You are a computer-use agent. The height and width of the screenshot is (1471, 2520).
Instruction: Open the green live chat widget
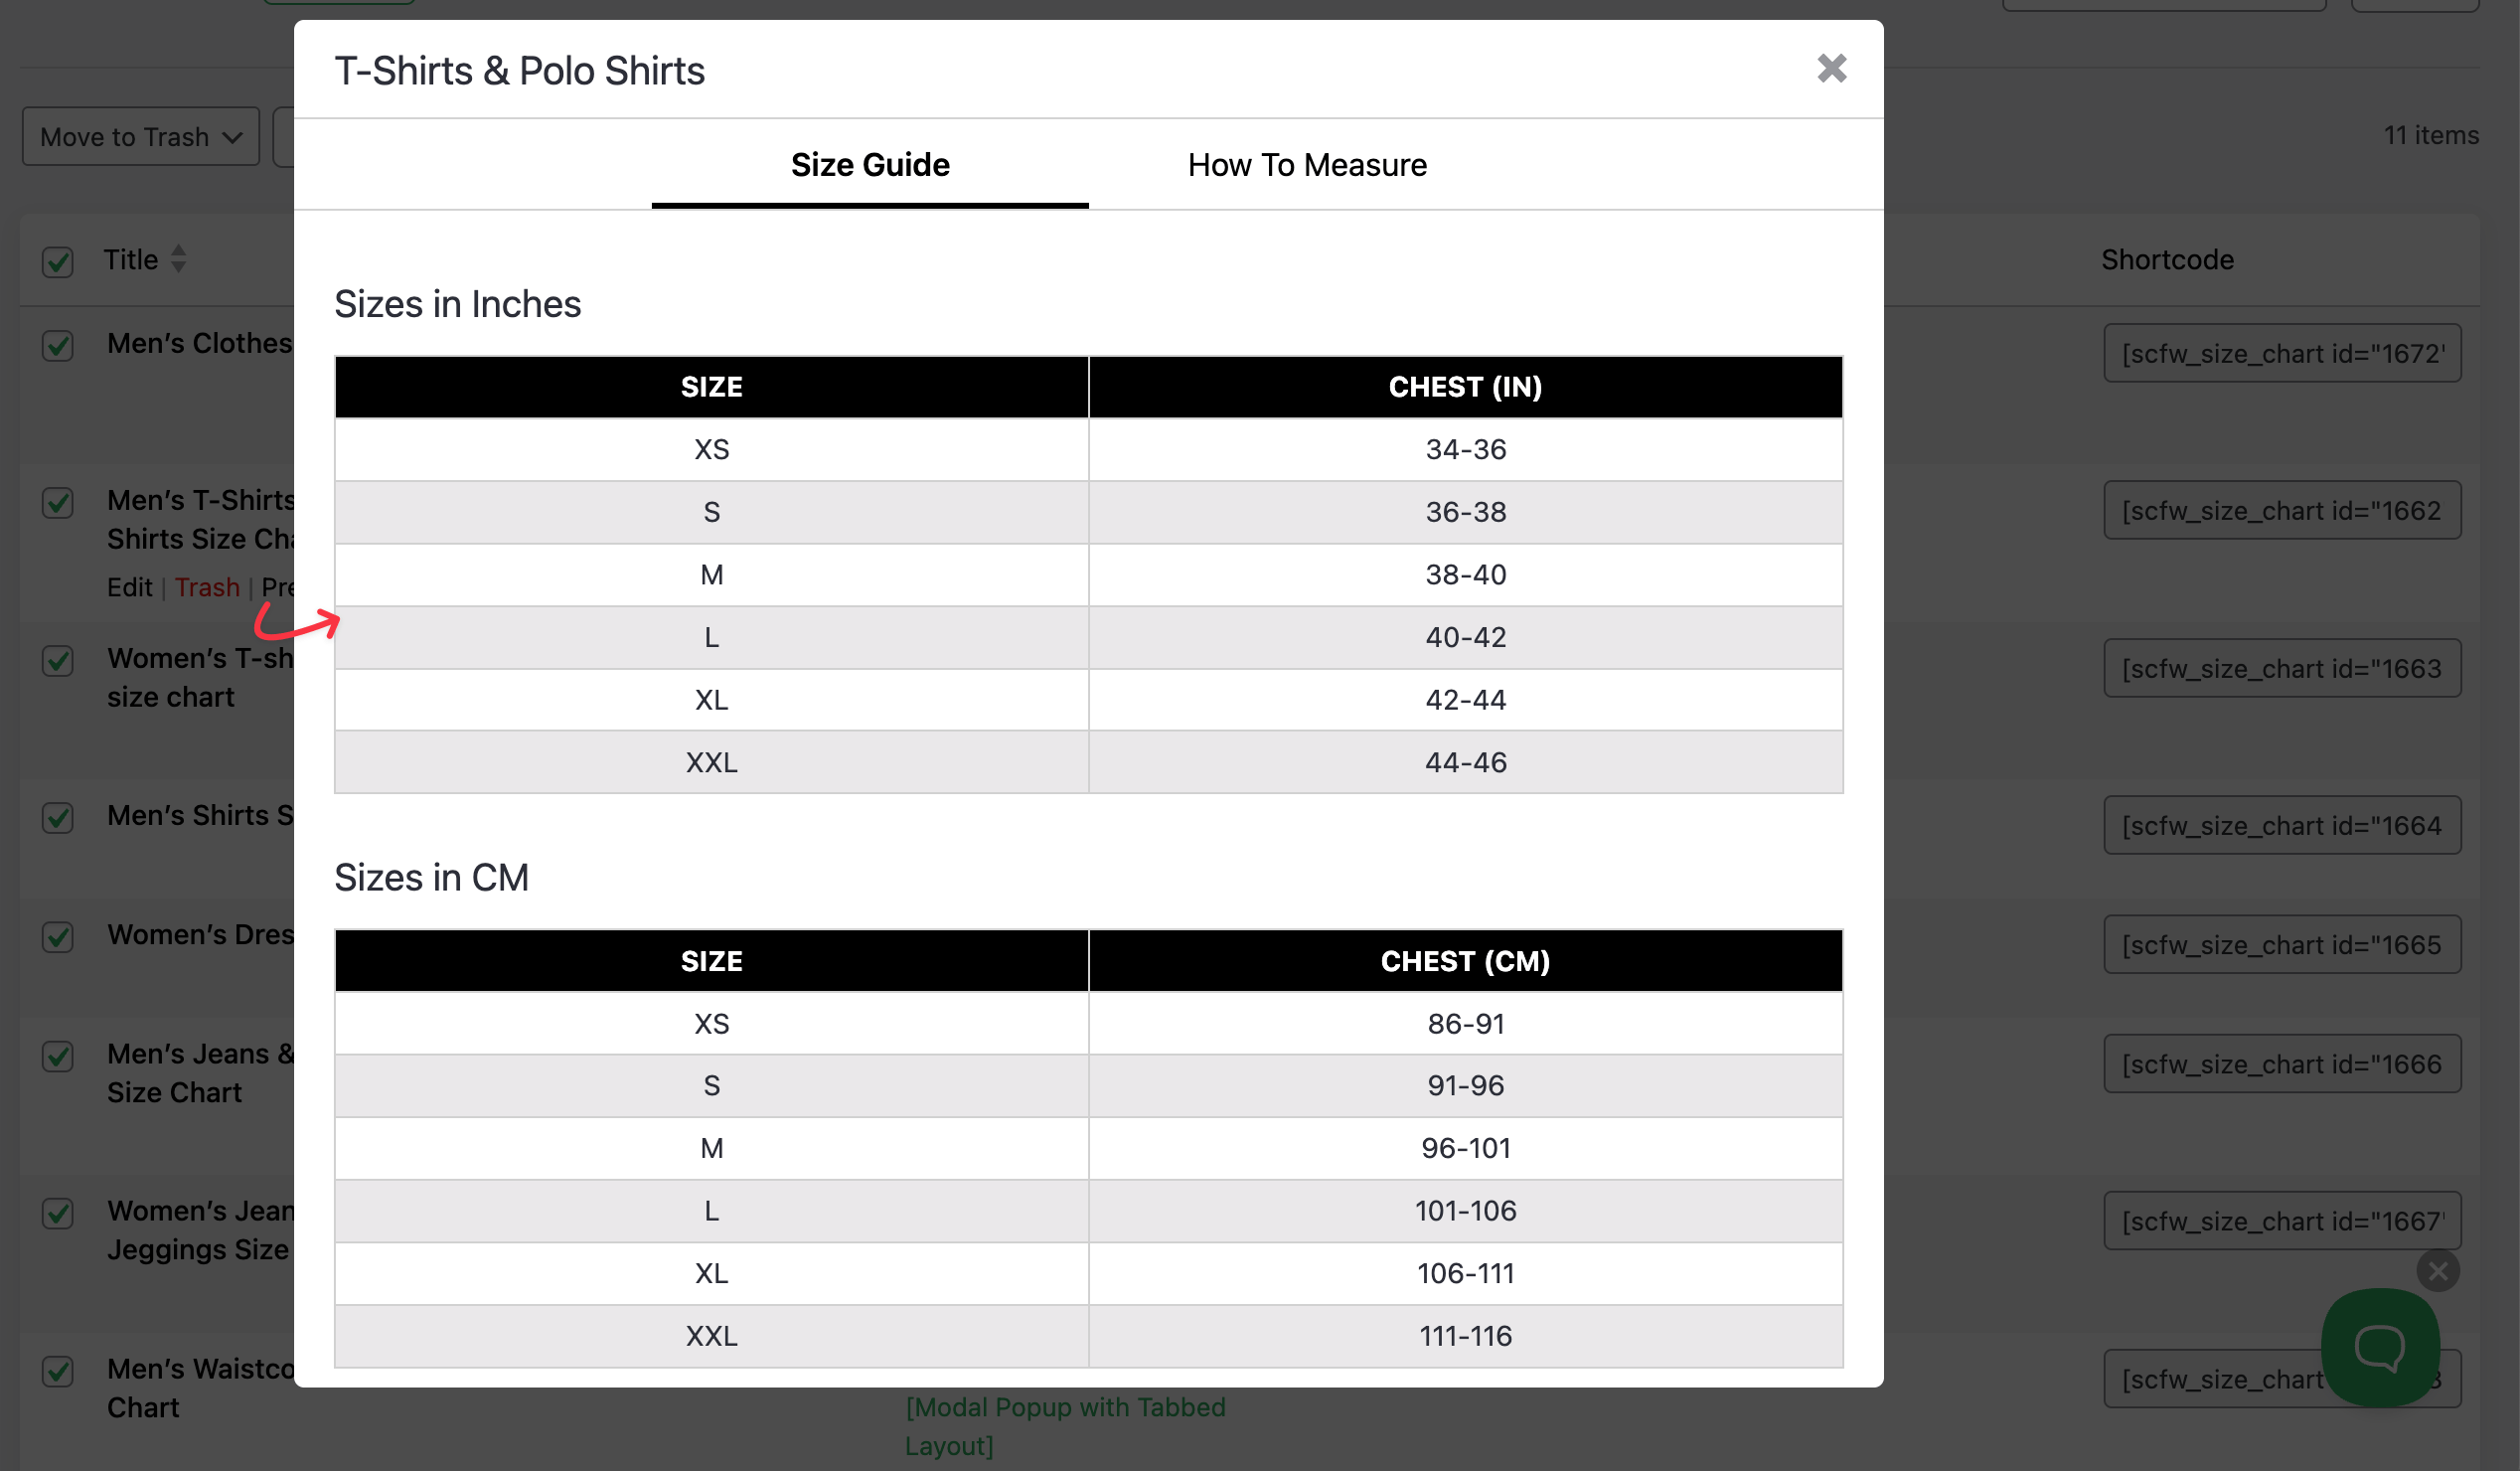[x=2381, y=1346]
